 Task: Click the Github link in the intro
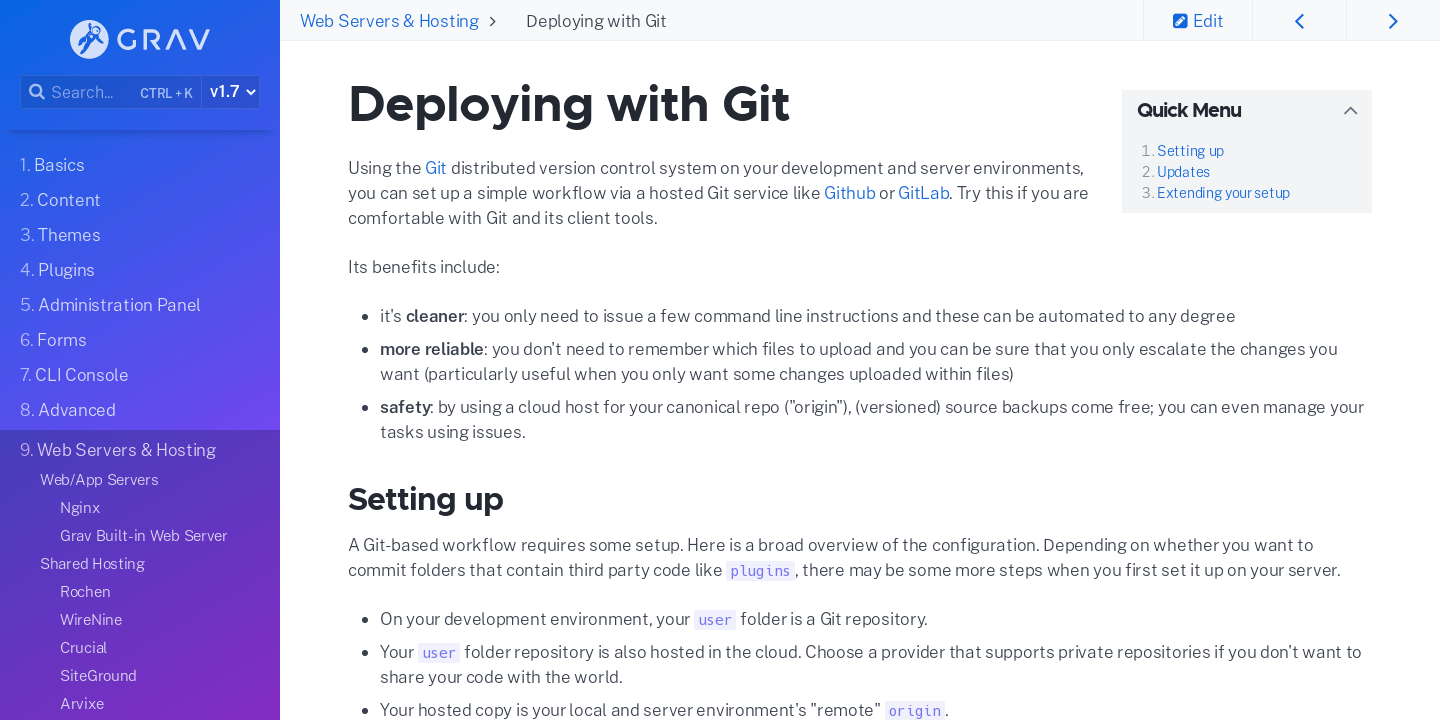coord(849,193)
